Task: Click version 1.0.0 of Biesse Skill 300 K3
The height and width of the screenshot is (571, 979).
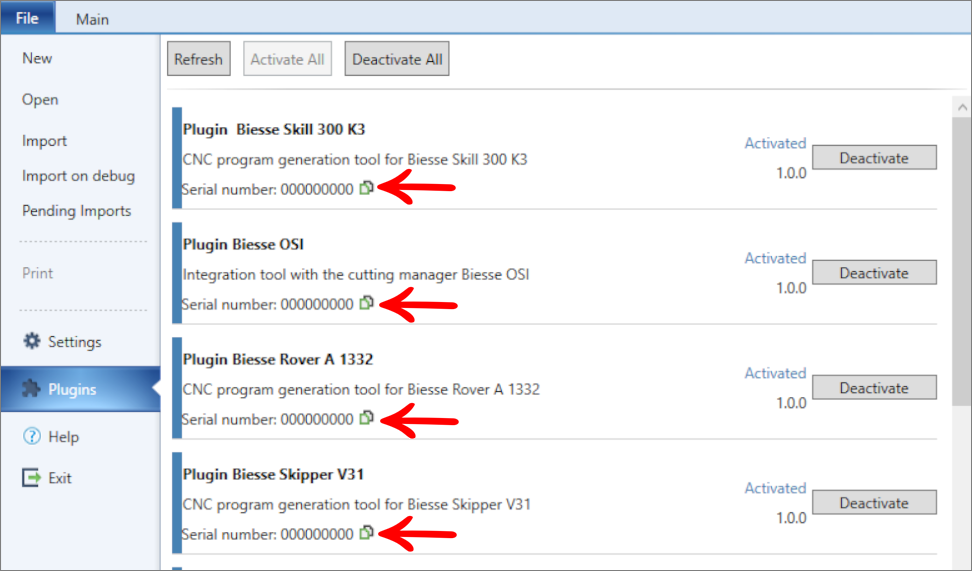Action: click(791, 173)
